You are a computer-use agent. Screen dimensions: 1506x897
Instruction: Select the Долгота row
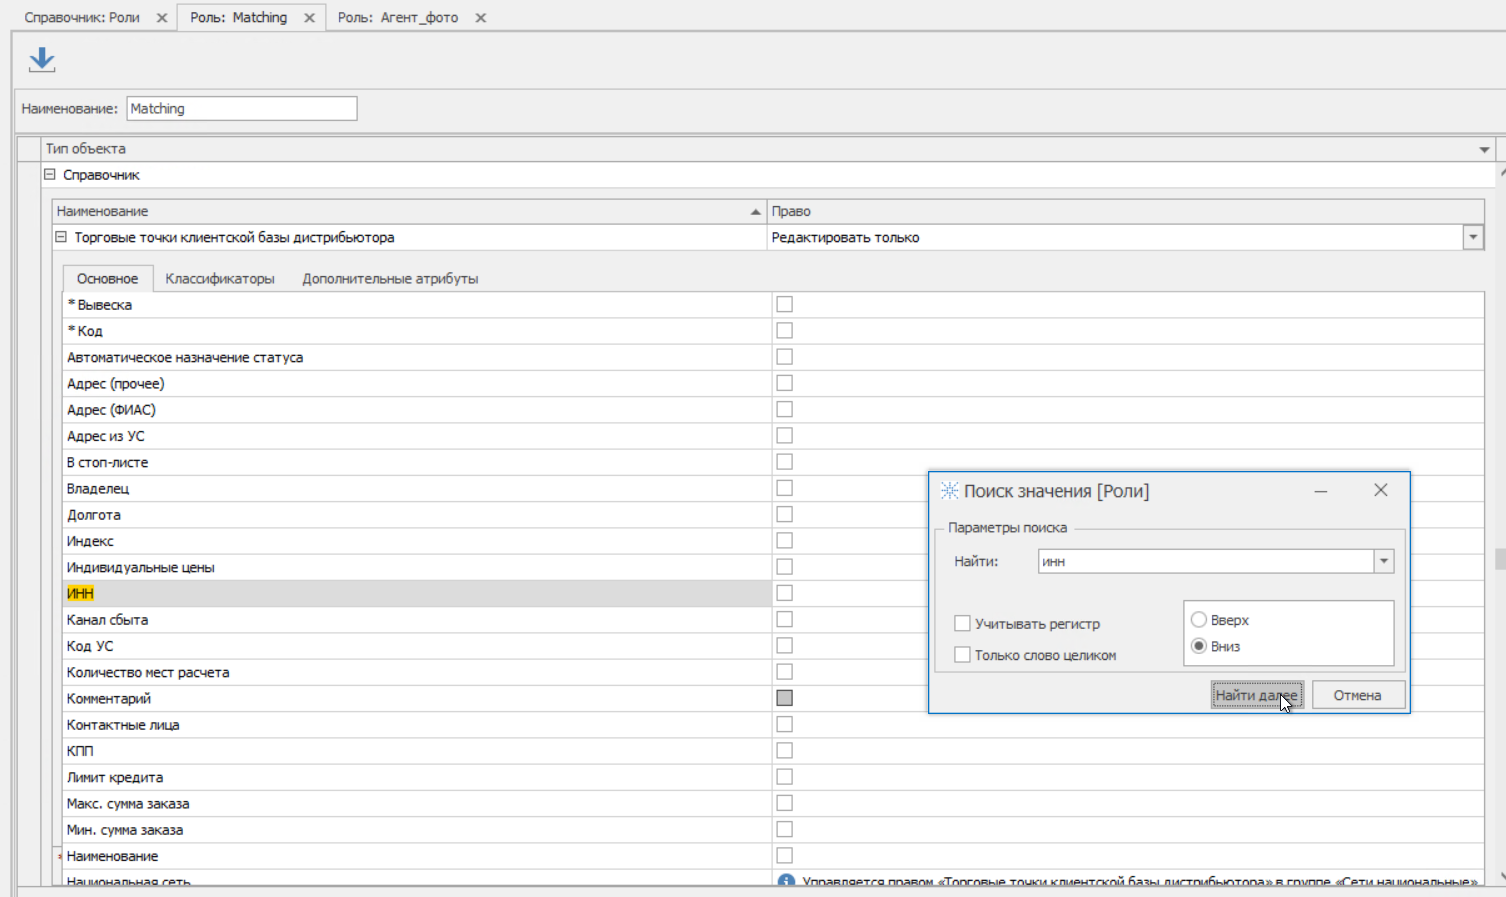(416, 514)
